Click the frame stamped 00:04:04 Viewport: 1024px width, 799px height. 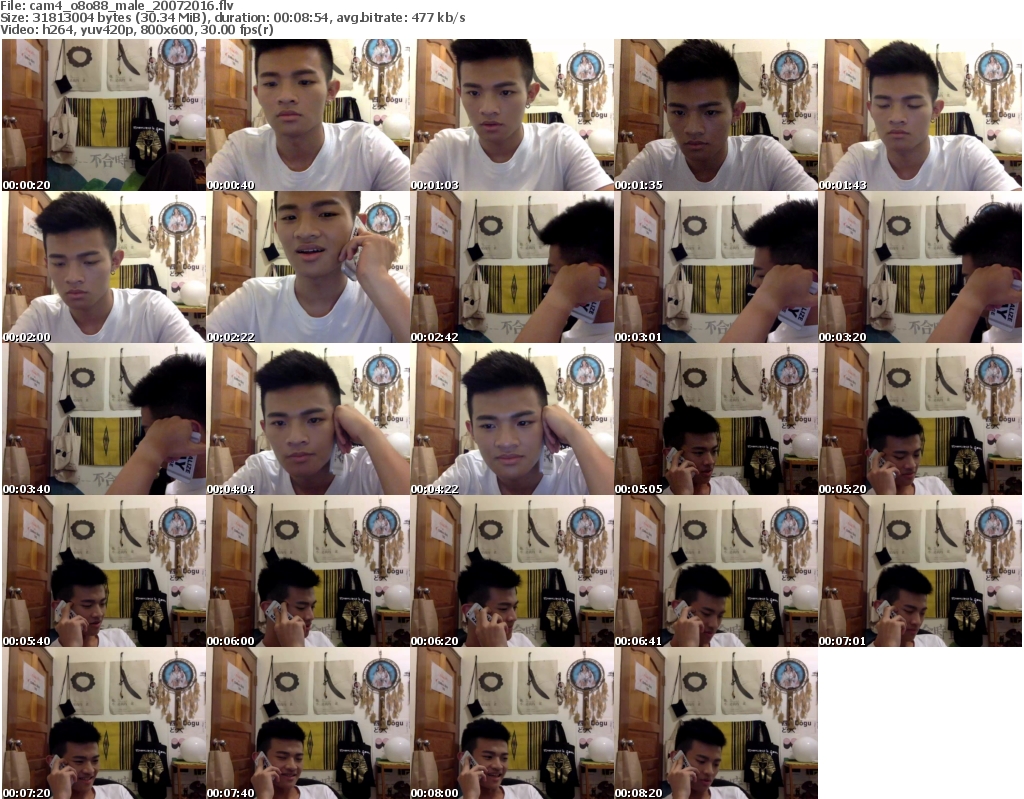pyautogui.click(x=308, y=419)
